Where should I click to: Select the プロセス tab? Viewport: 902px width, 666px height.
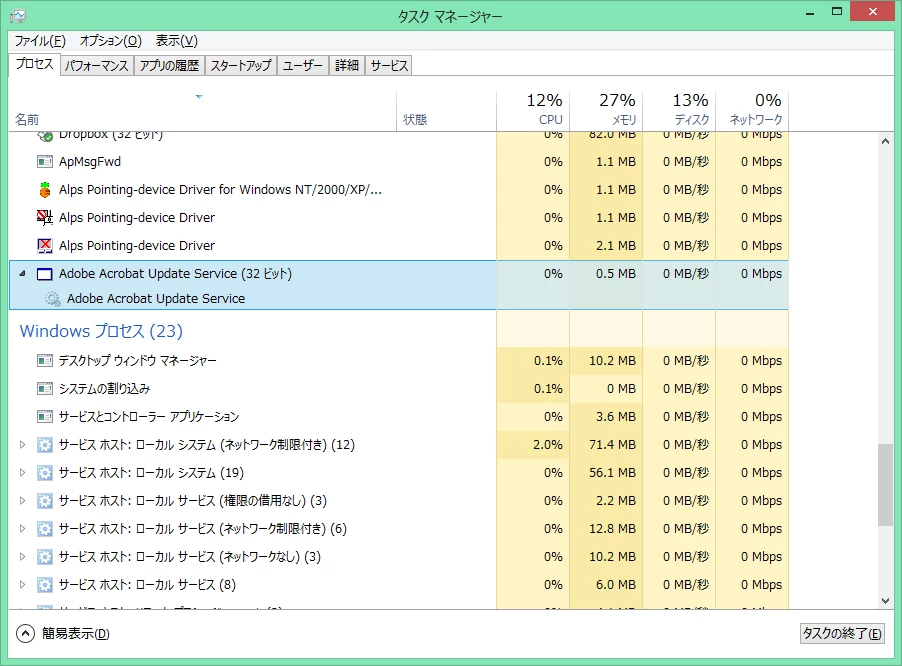[35, 64]
